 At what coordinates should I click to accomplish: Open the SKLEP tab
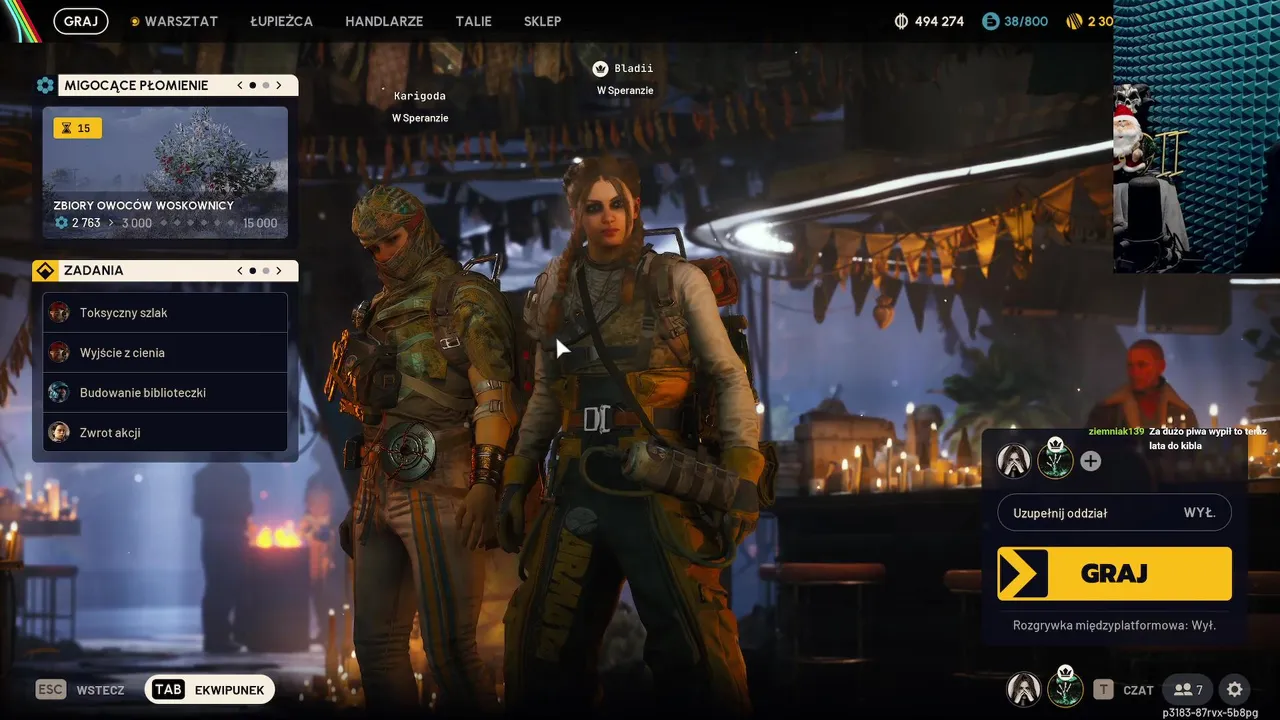[x=542, y=21]
